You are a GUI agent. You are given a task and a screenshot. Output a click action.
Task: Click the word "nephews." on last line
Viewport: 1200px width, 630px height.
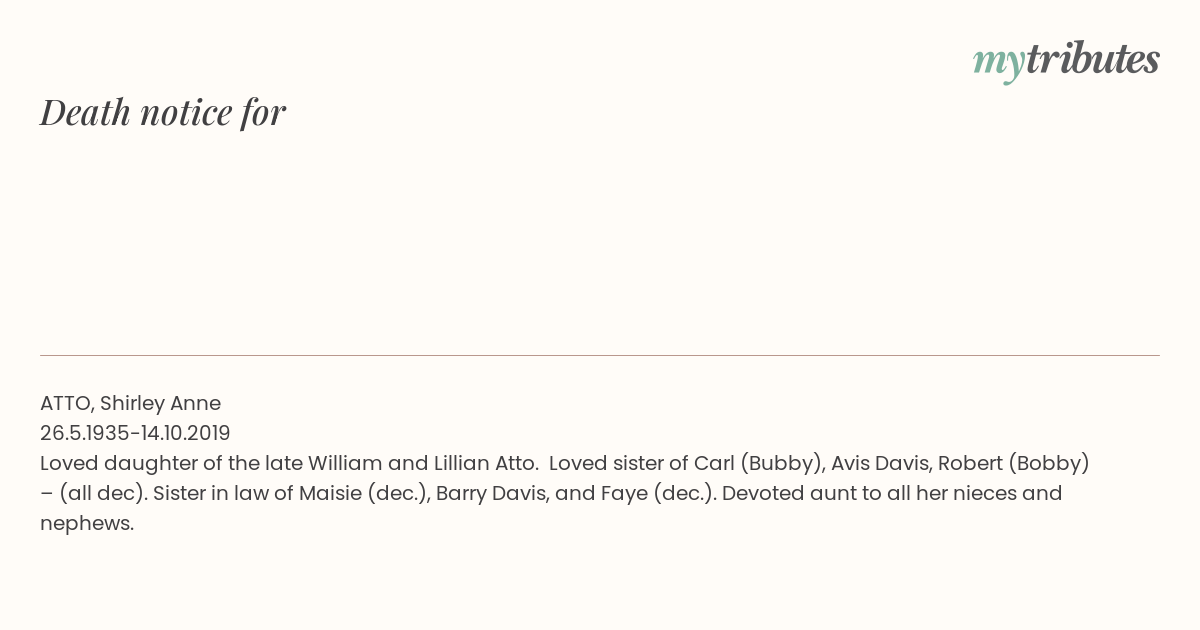coord(87,523)
